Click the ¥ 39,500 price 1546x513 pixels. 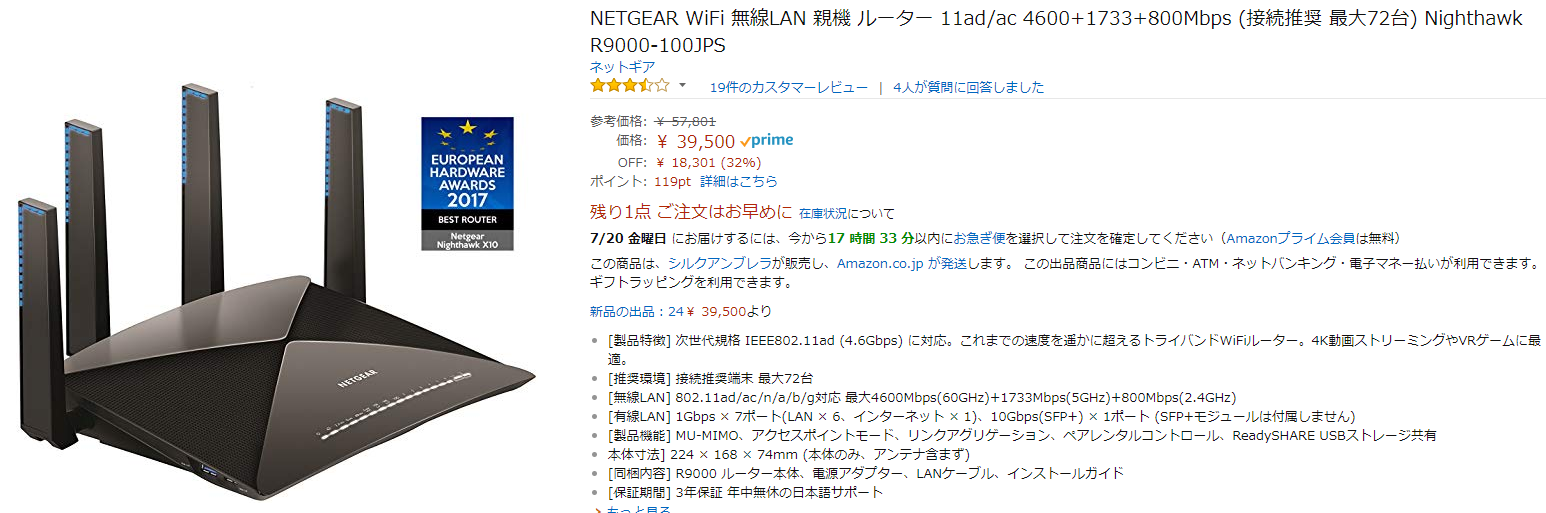[x=696, y=142]
